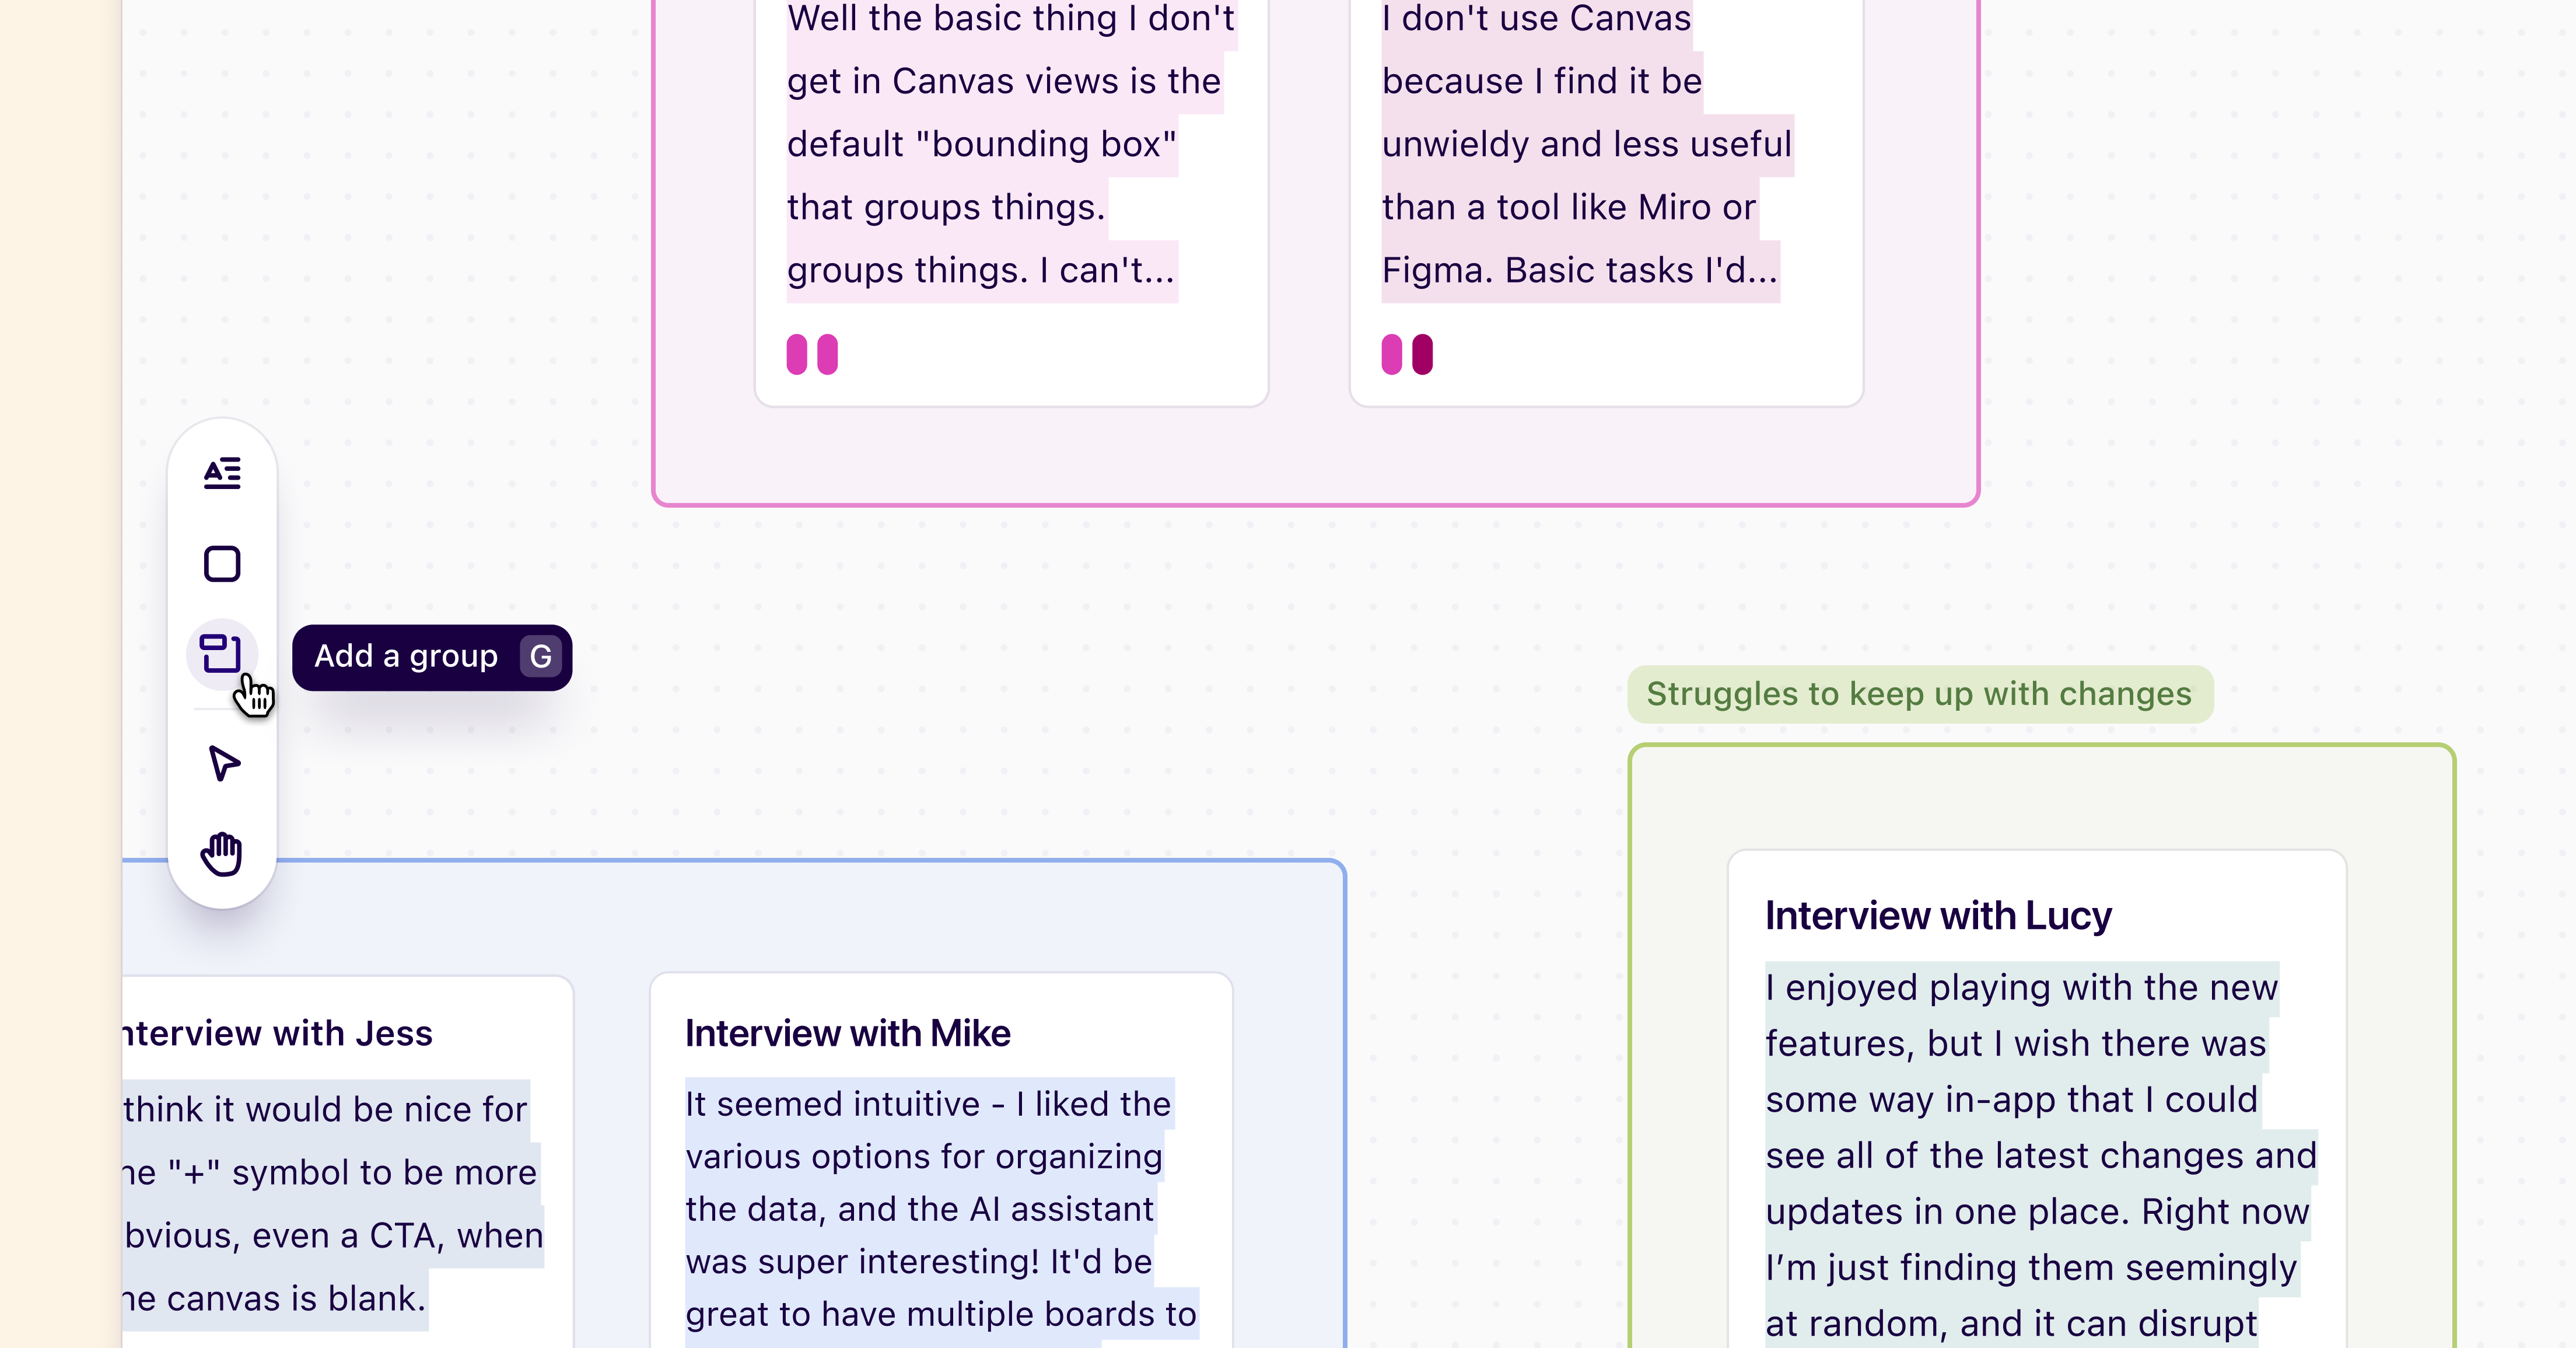2576x1348 pixels.
Task: Select the text tool in the toolbar
Action: click(223, 472)
